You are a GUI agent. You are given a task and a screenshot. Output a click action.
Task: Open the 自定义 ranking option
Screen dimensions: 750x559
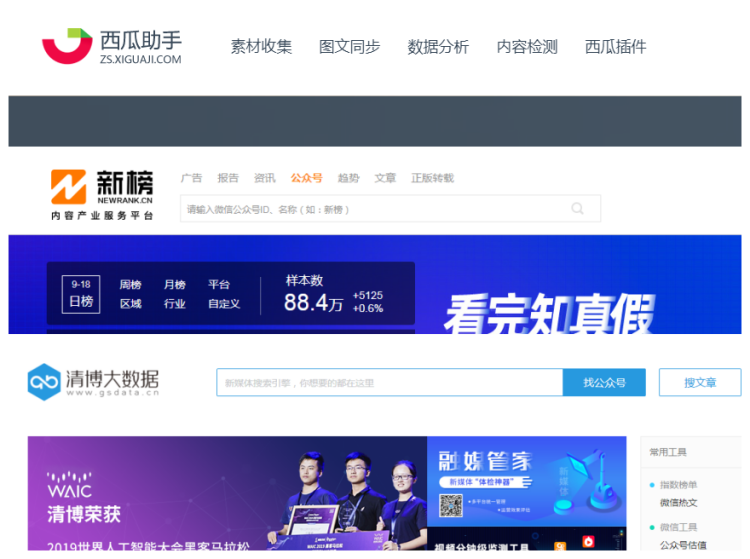coord(224,304)
